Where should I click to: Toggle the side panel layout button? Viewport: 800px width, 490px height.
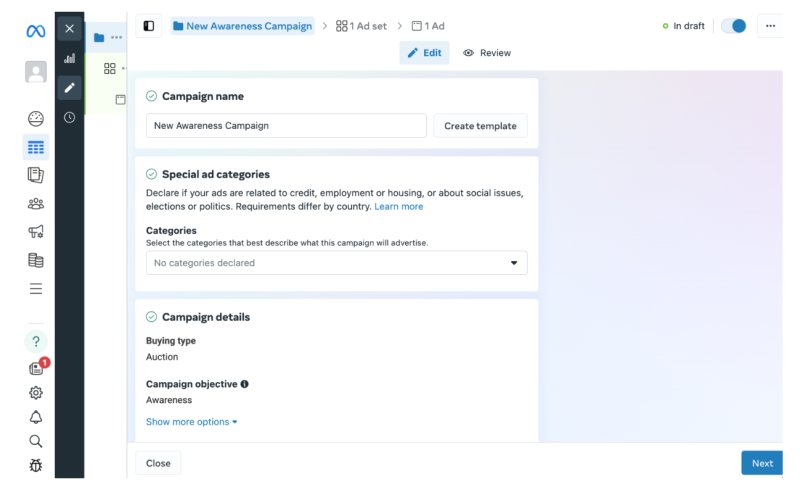click(x=148, y=26)
